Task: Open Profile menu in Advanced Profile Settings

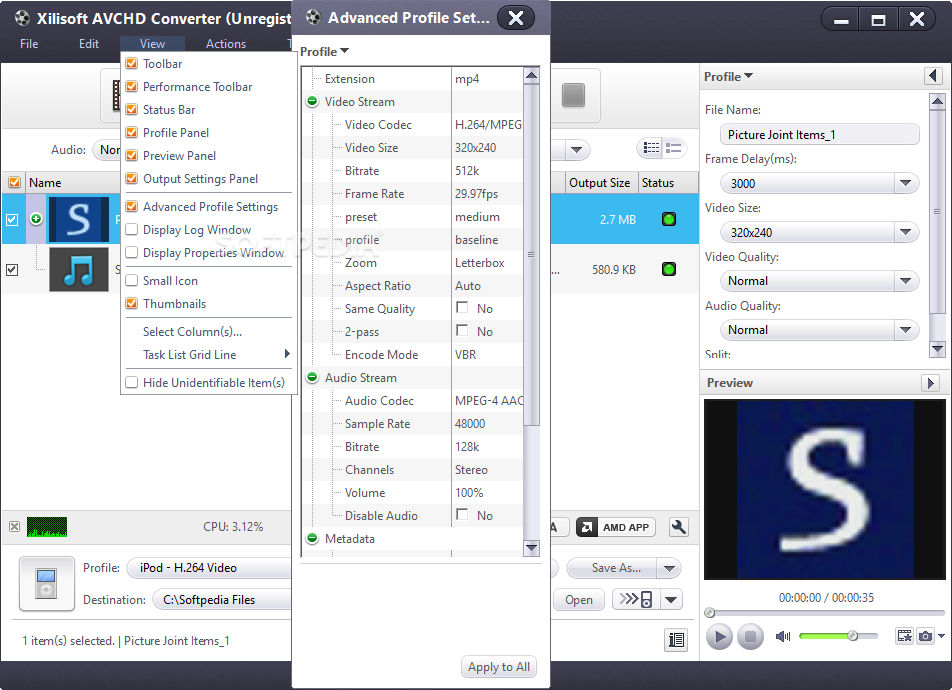Action: click(x=324, y=52)
